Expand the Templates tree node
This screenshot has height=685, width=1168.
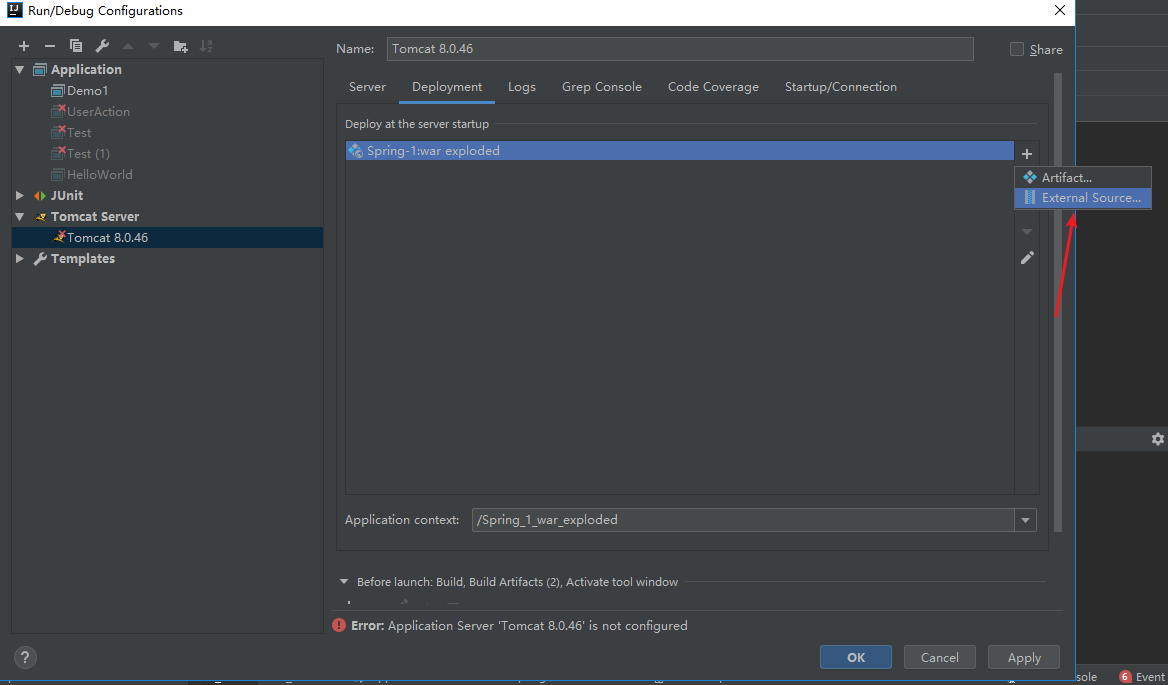(20, 259)
